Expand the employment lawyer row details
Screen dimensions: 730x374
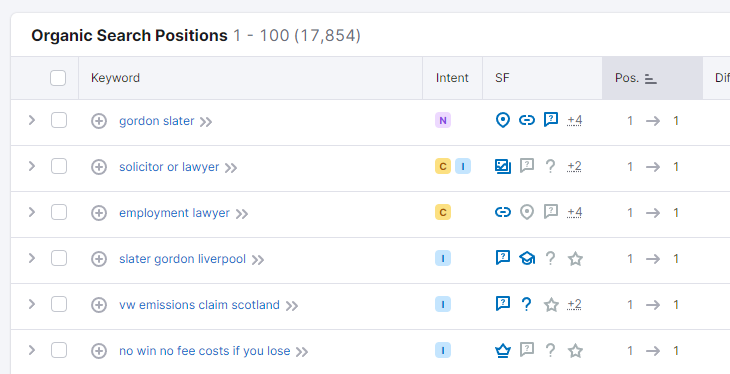(32, 212)
